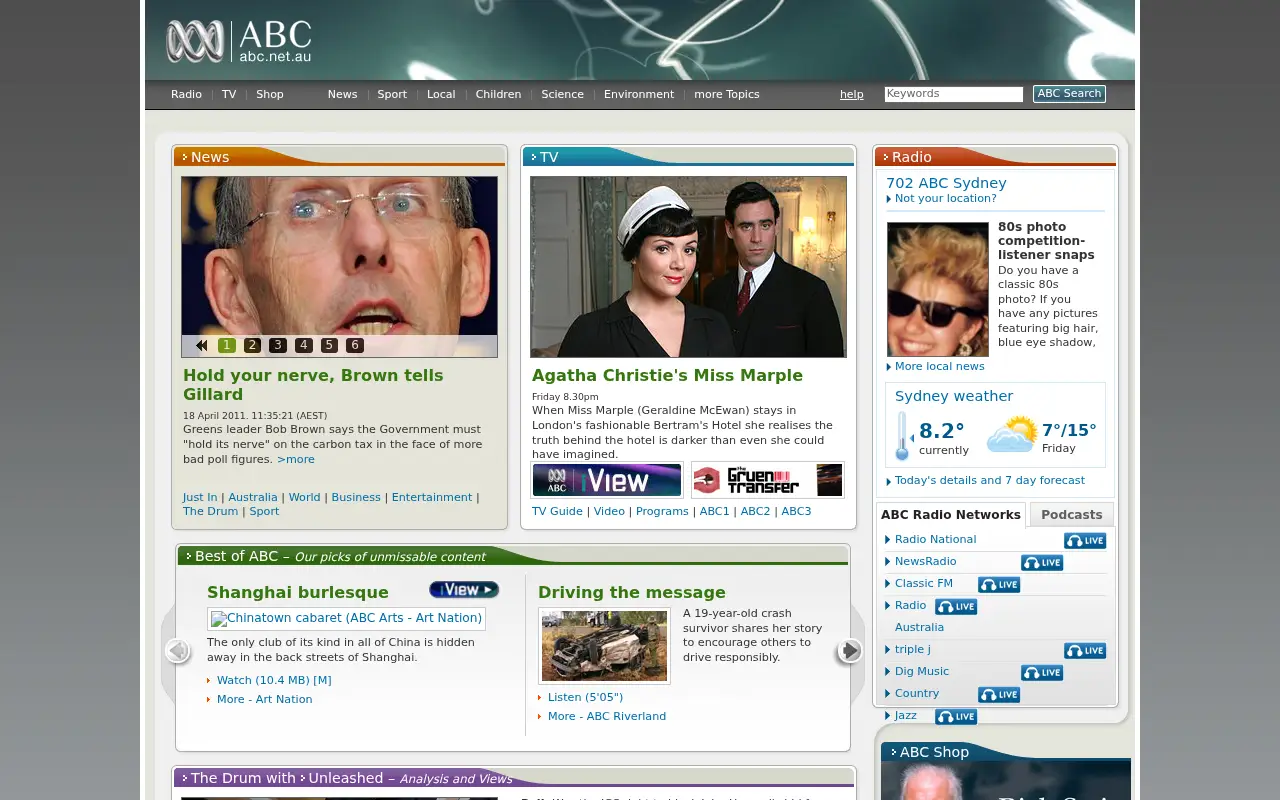The width and height of the screenshot is (1280, 800).
Task: Click the help link
Action: (852, 94)
